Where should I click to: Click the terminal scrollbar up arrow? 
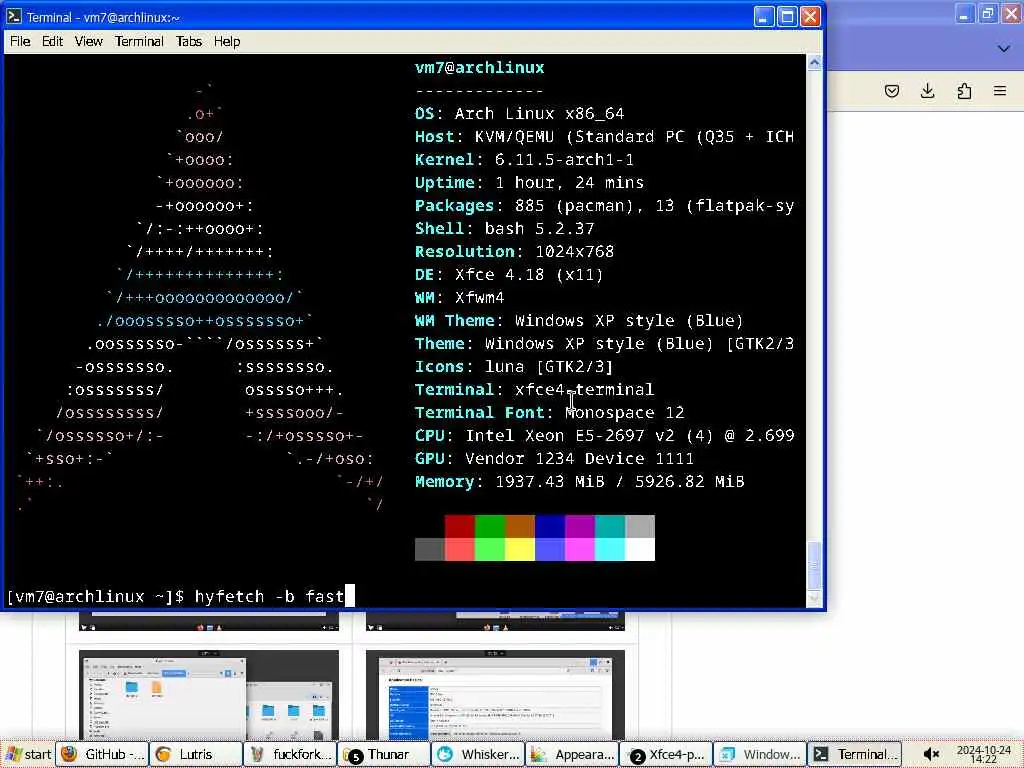coord(814,63)
